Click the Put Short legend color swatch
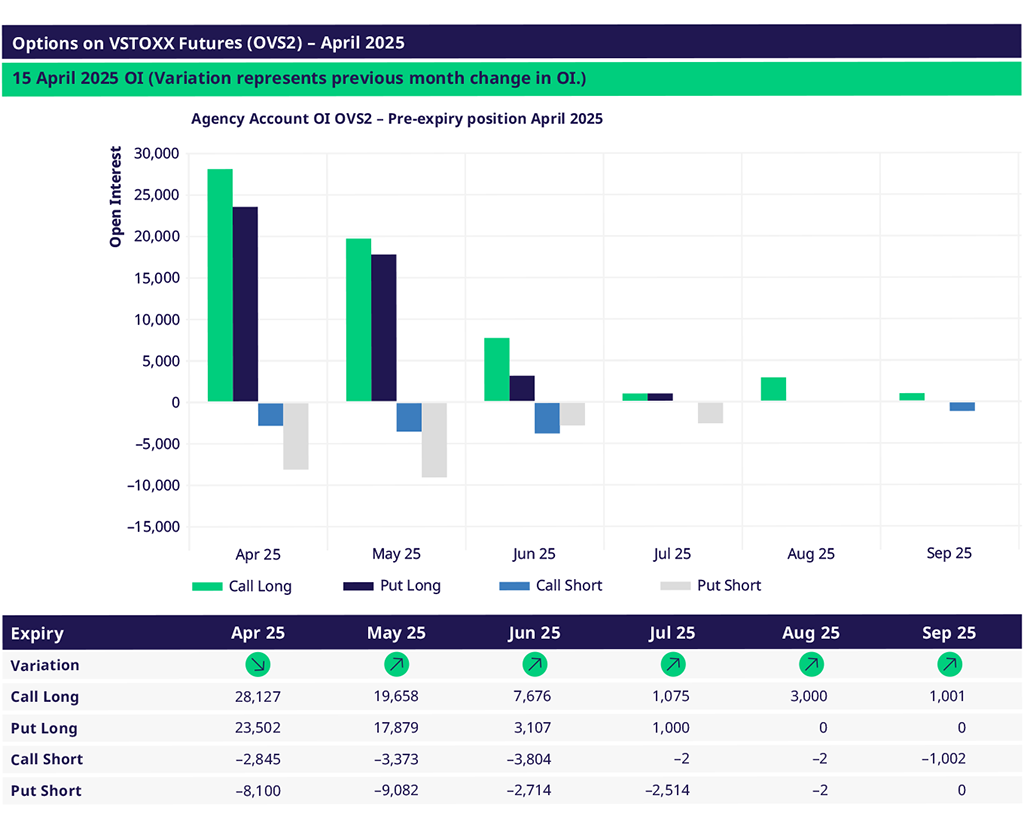The width and height of the screenshot is (1024, 826). click(674, 586)
